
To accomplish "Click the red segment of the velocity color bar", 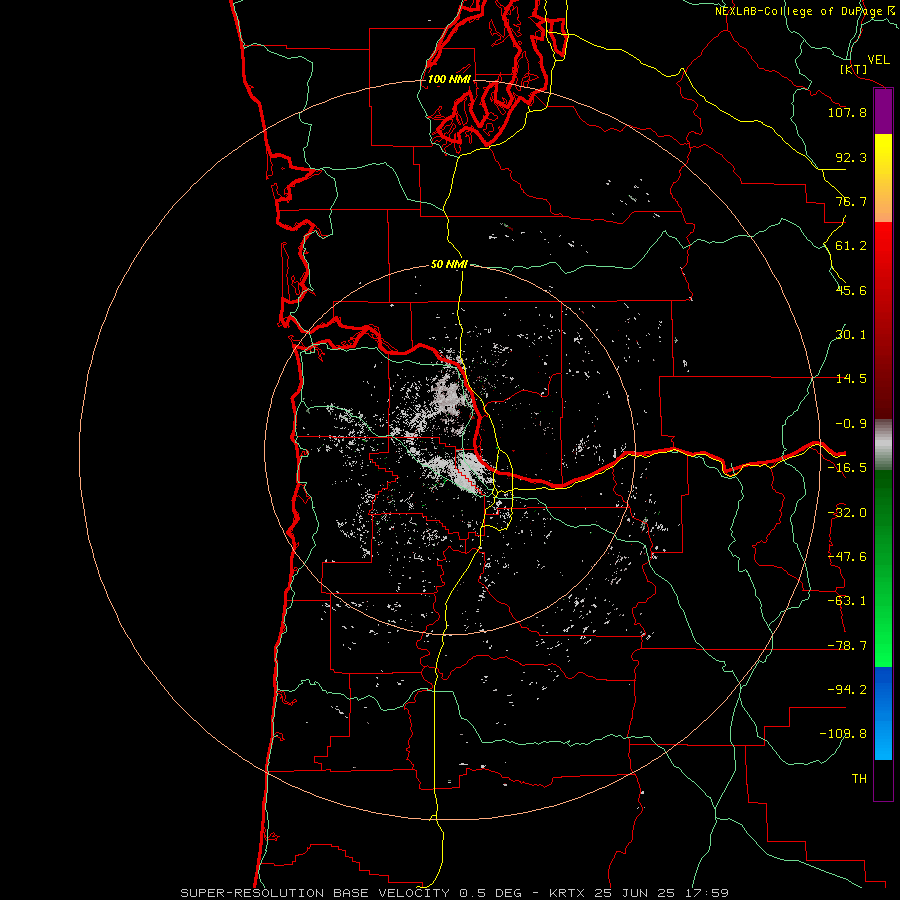I will point(883,319).
